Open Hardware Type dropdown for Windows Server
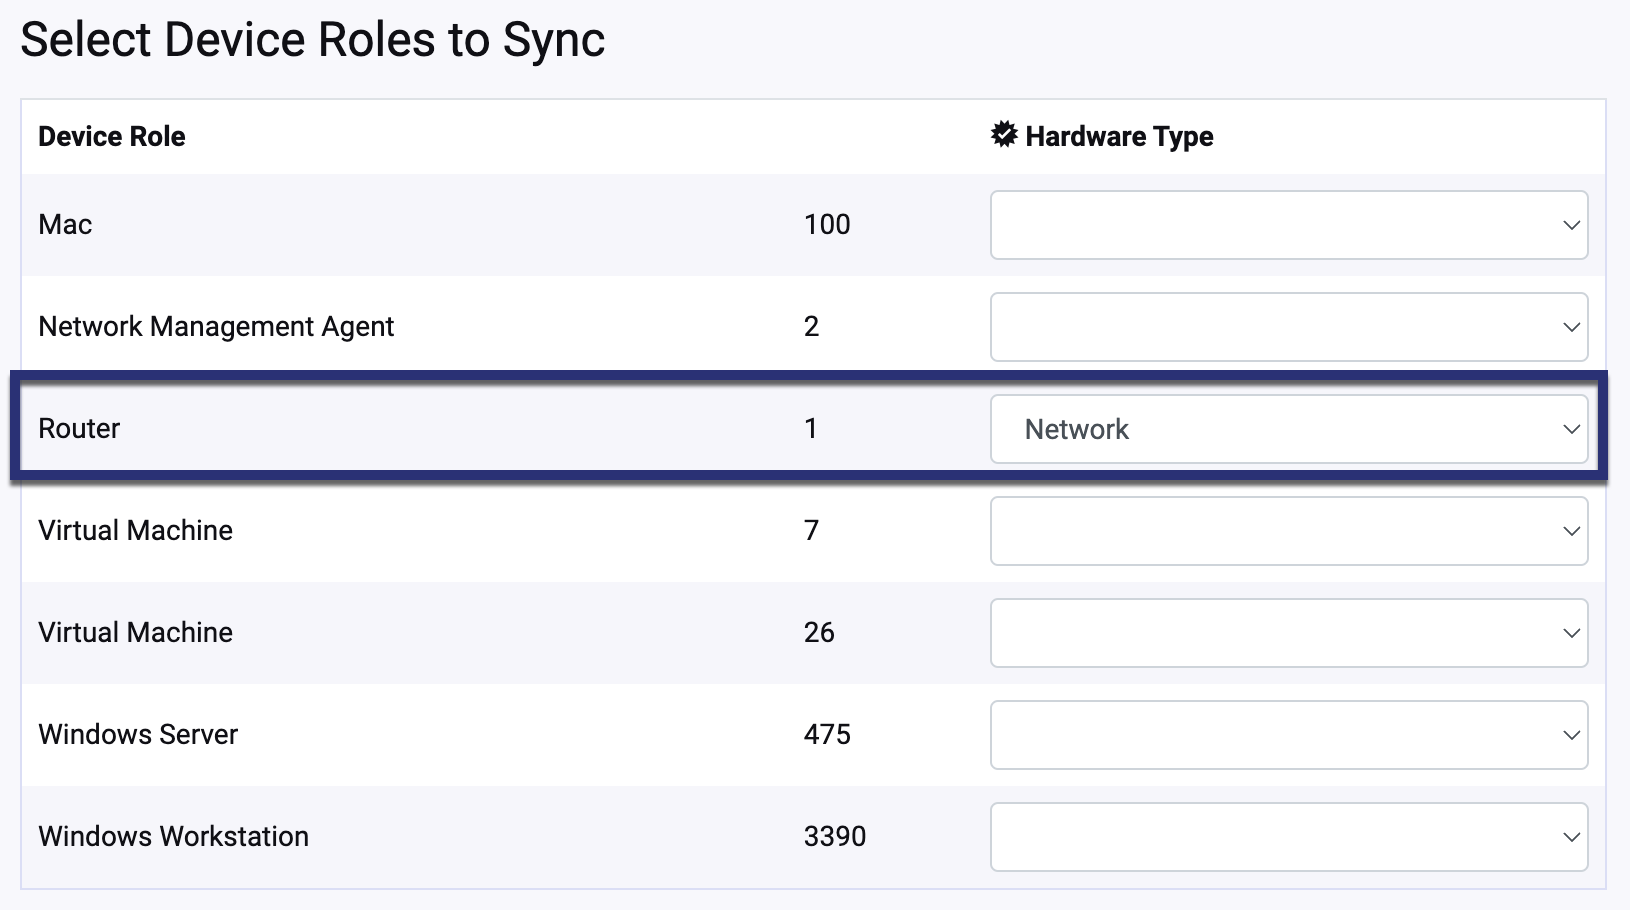 [x=1289, y=735]
